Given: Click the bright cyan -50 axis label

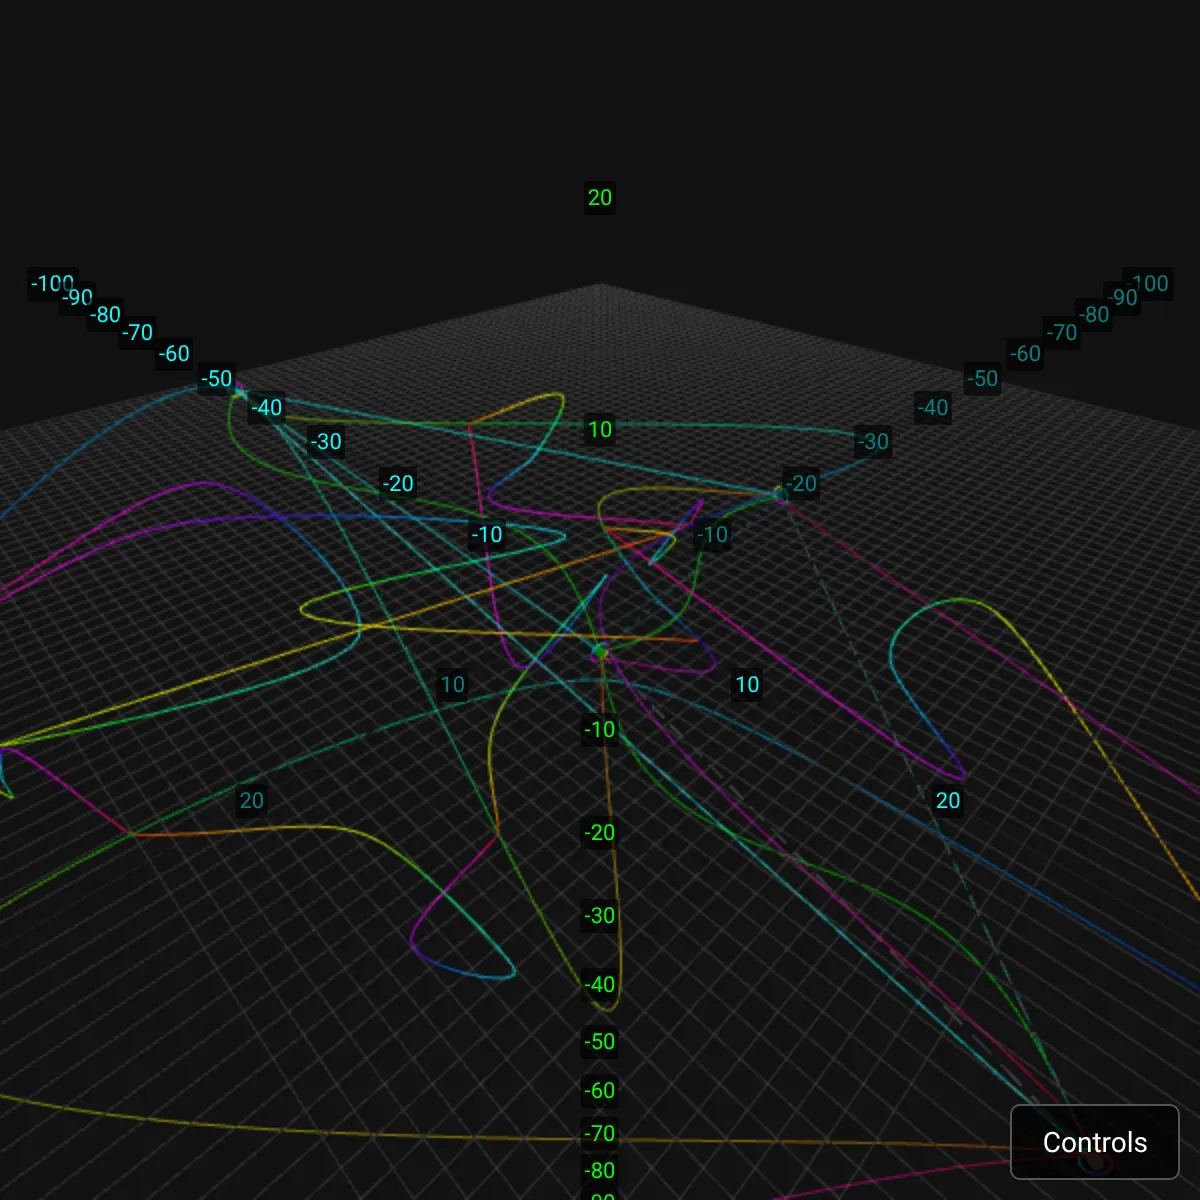Looking at the screenshot, I should click(217, 379).
